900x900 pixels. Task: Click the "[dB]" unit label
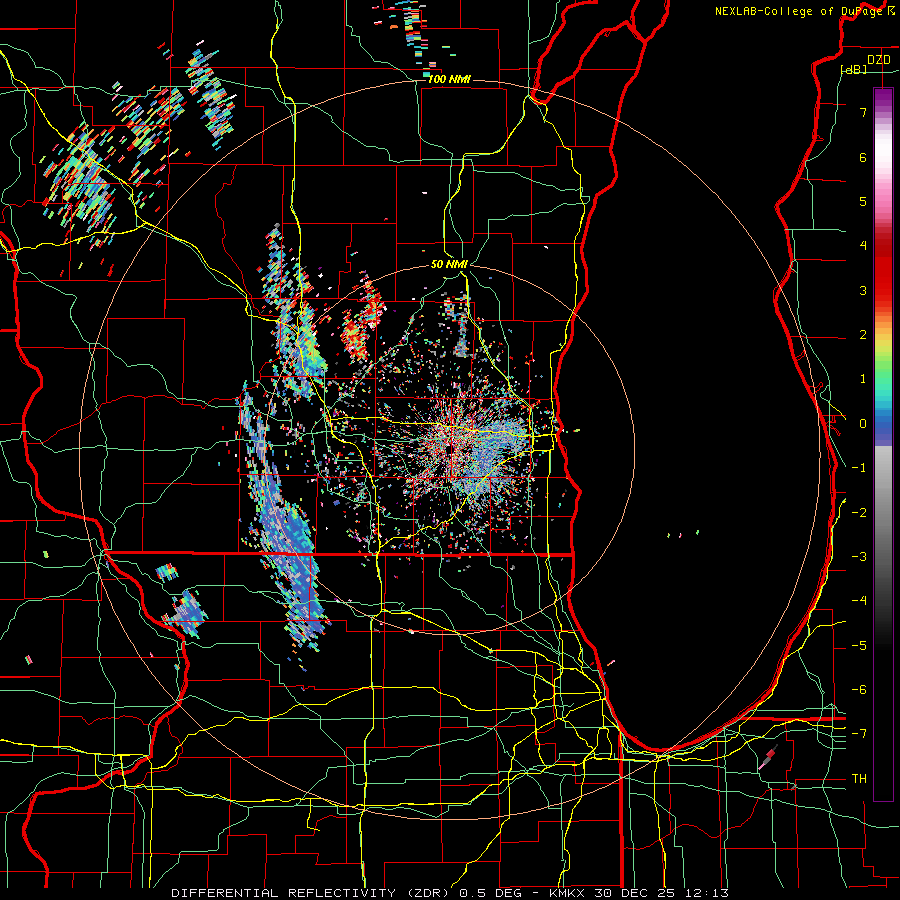(x=854, y=69)
